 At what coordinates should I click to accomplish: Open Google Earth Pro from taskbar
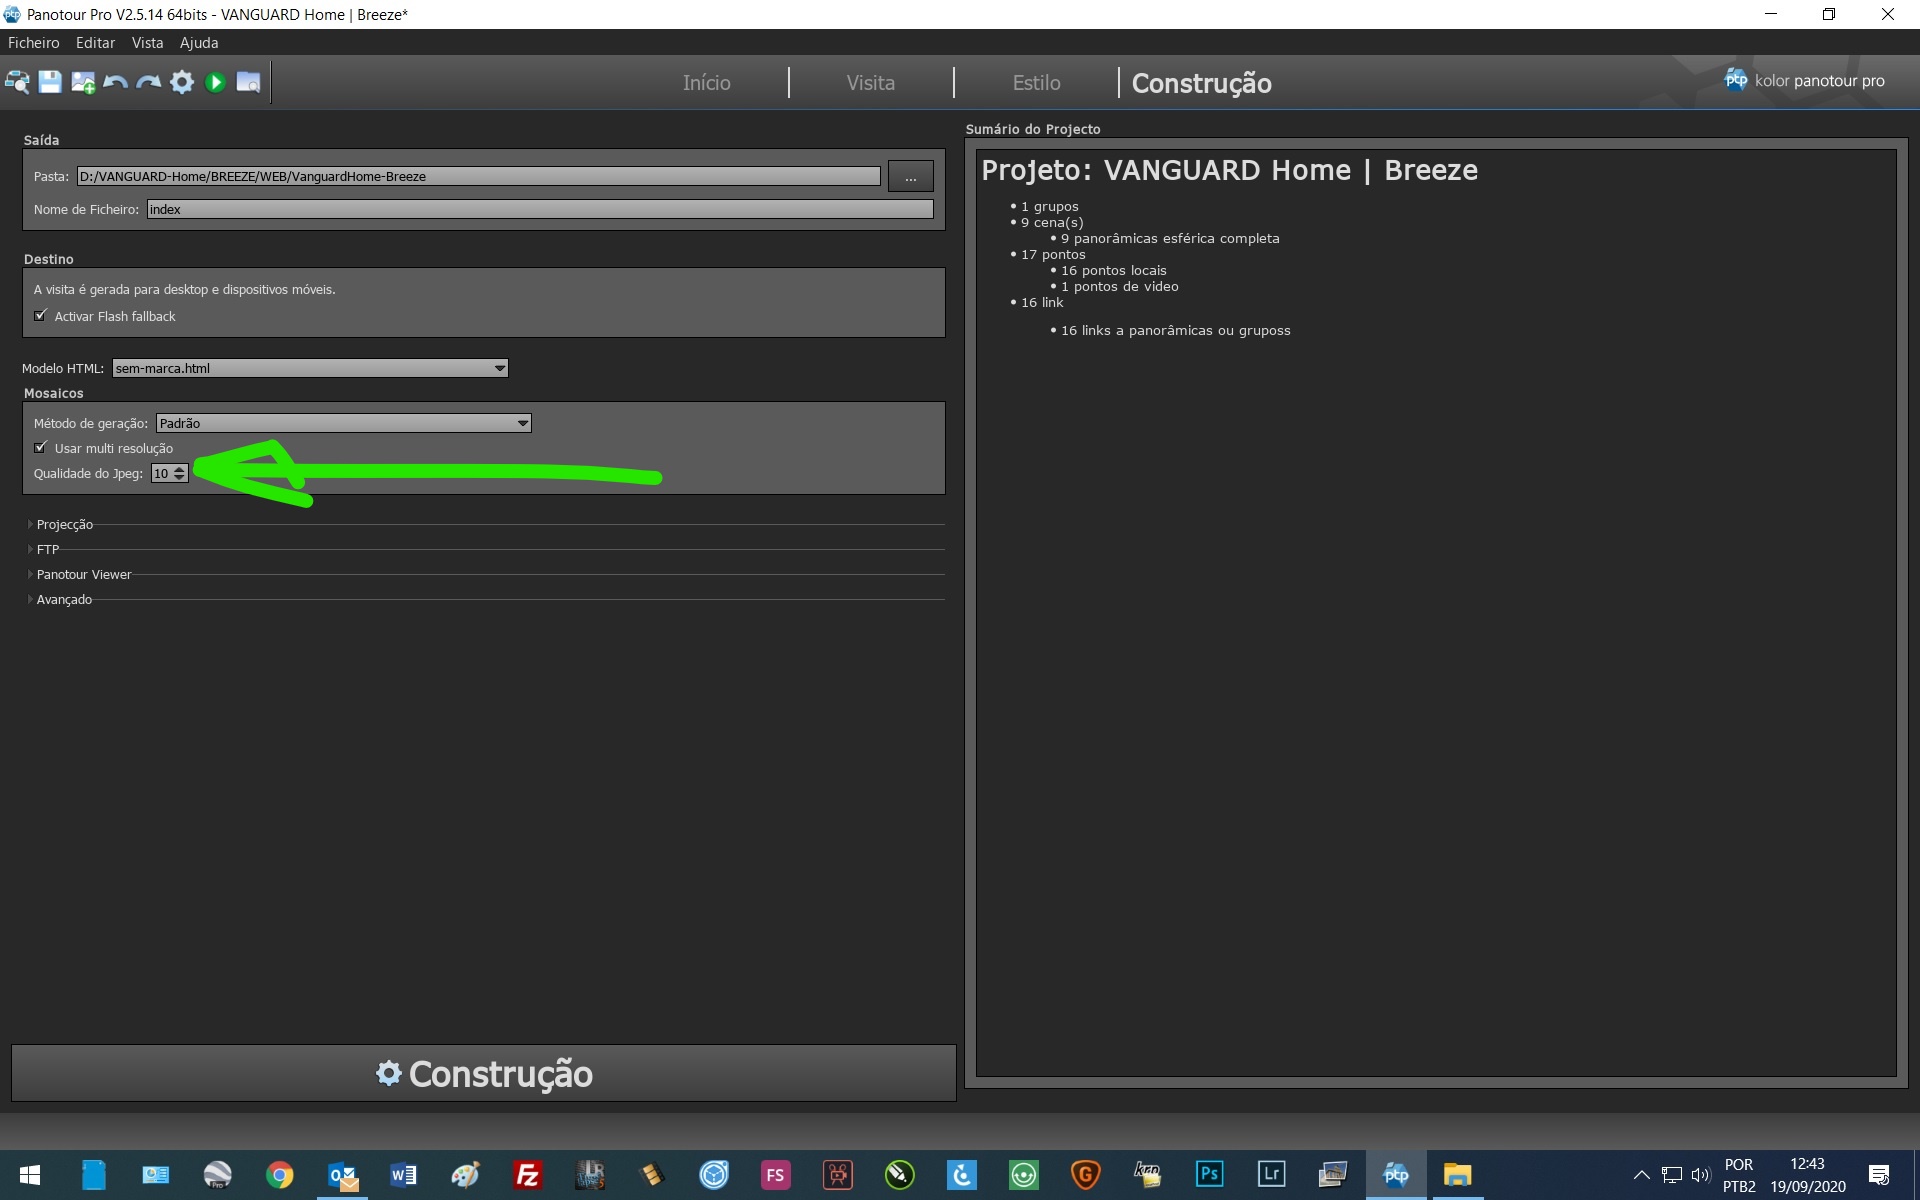tap(217, 1175)
